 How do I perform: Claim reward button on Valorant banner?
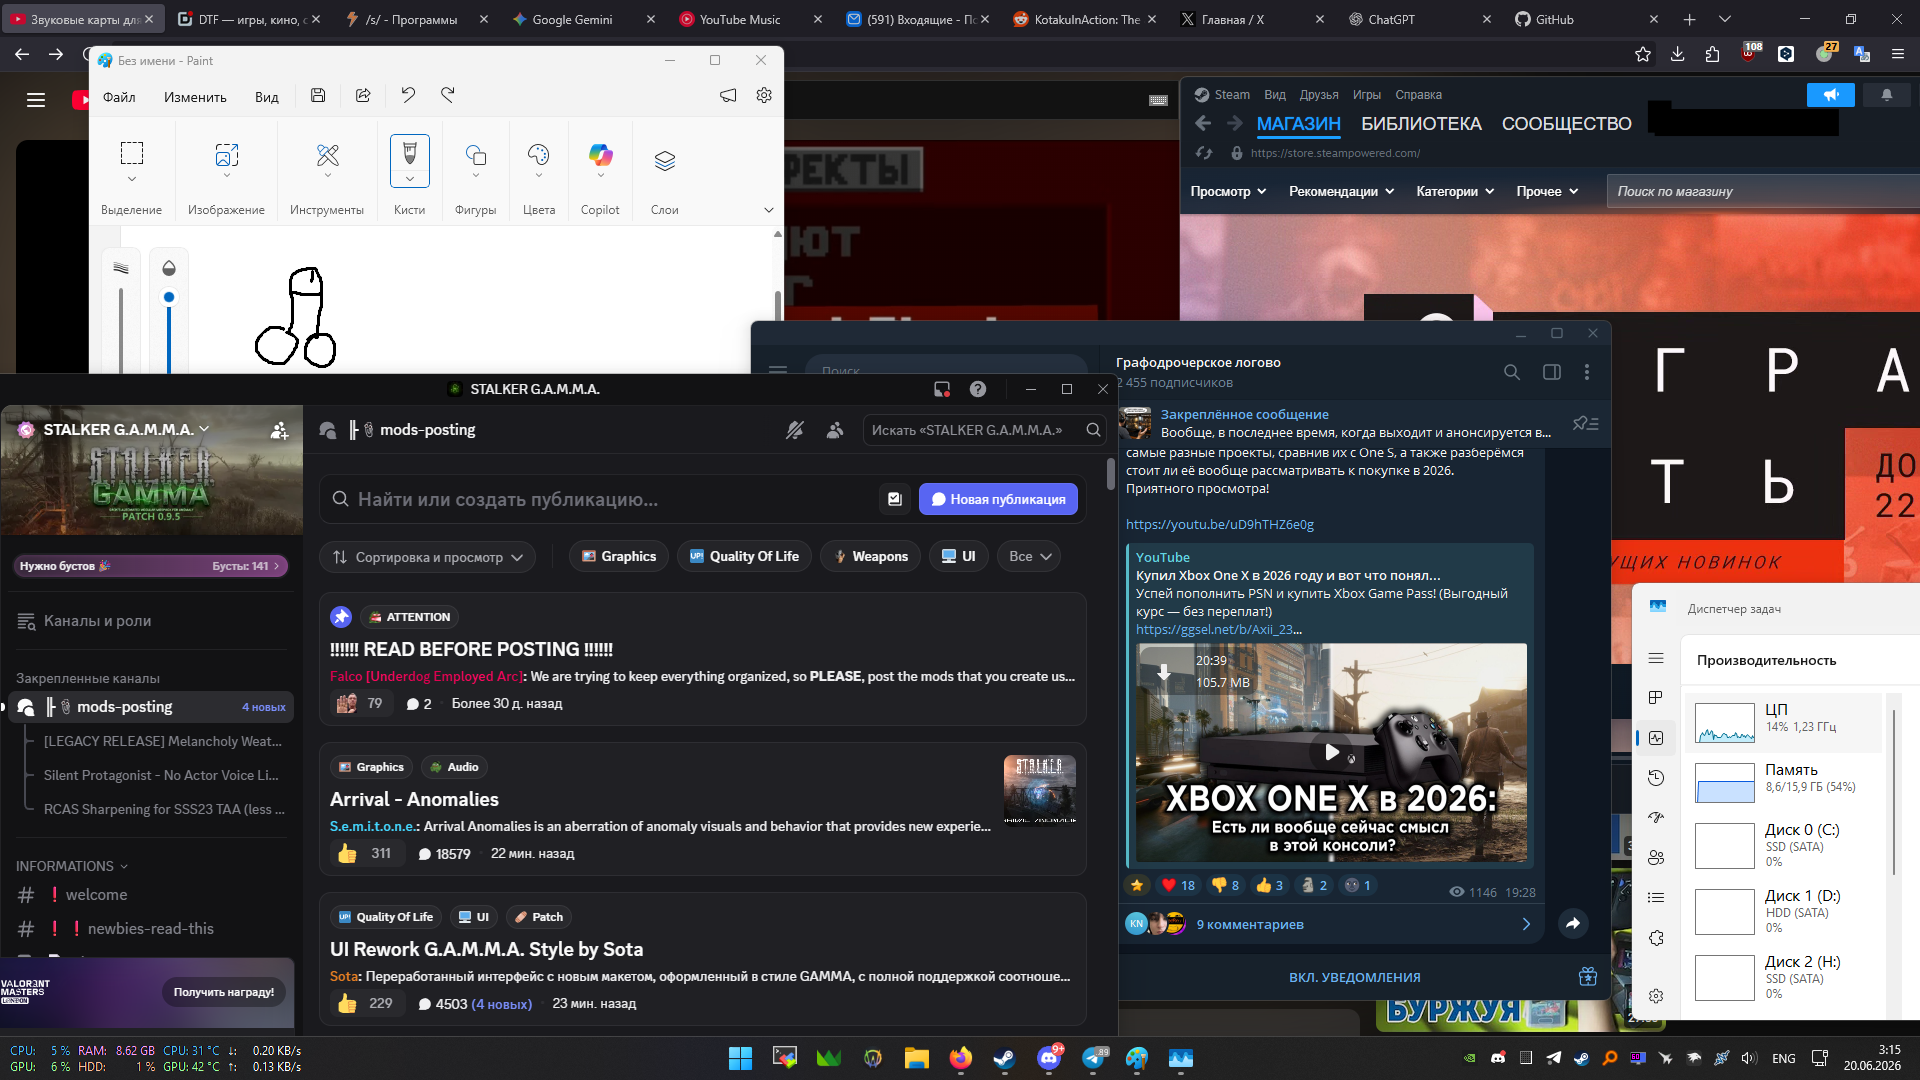pyautogui.click(x=224, y=992)
